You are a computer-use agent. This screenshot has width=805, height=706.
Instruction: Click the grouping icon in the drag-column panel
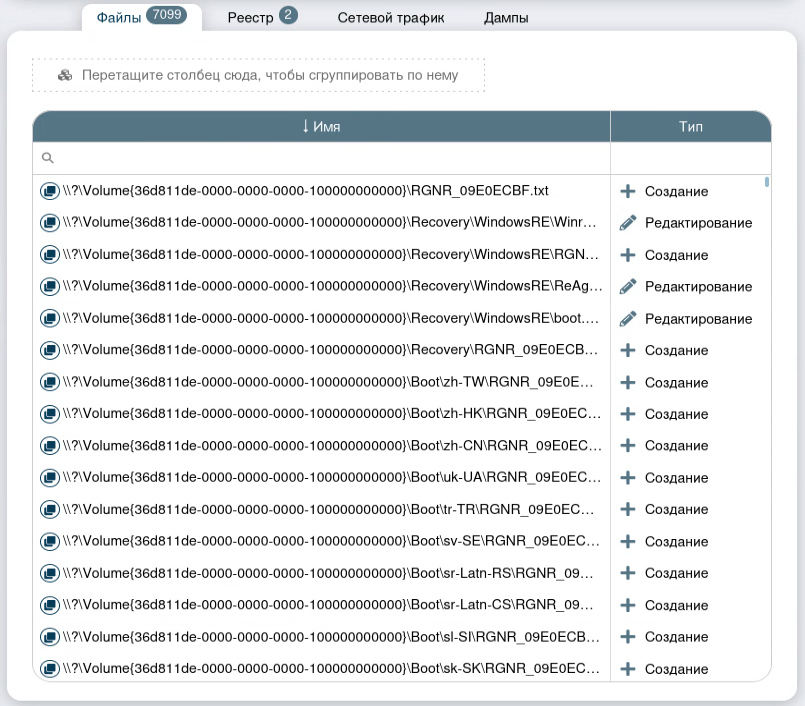tap(65, 75)
